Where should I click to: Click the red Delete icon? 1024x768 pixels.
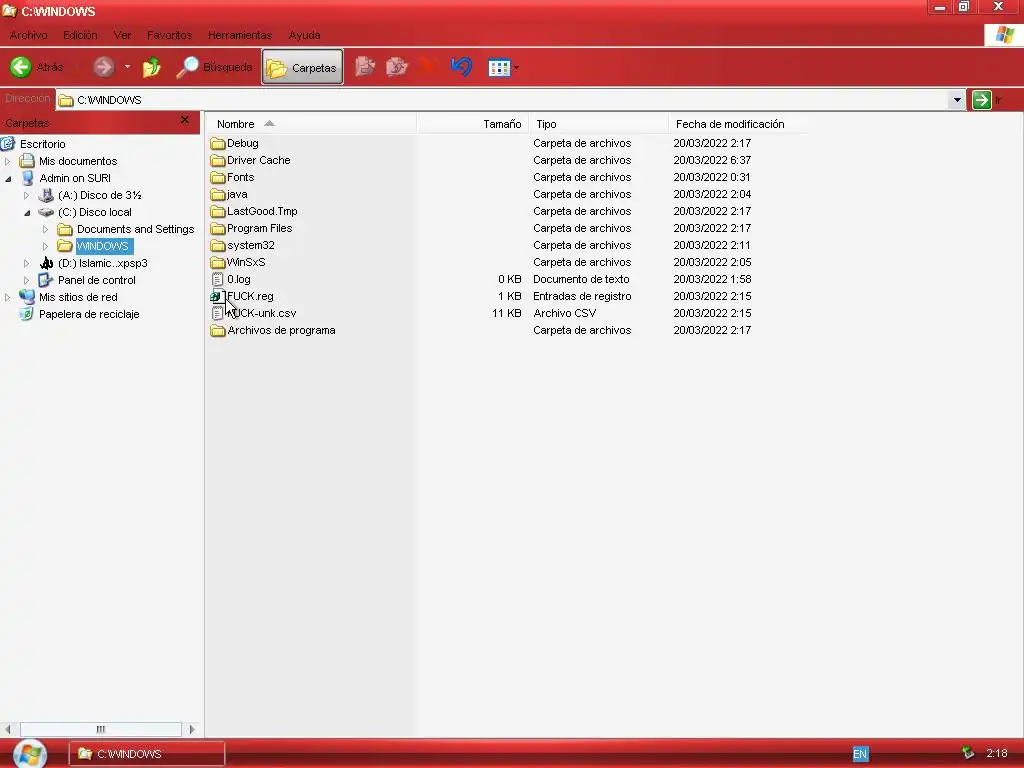(x=428, y=67)
